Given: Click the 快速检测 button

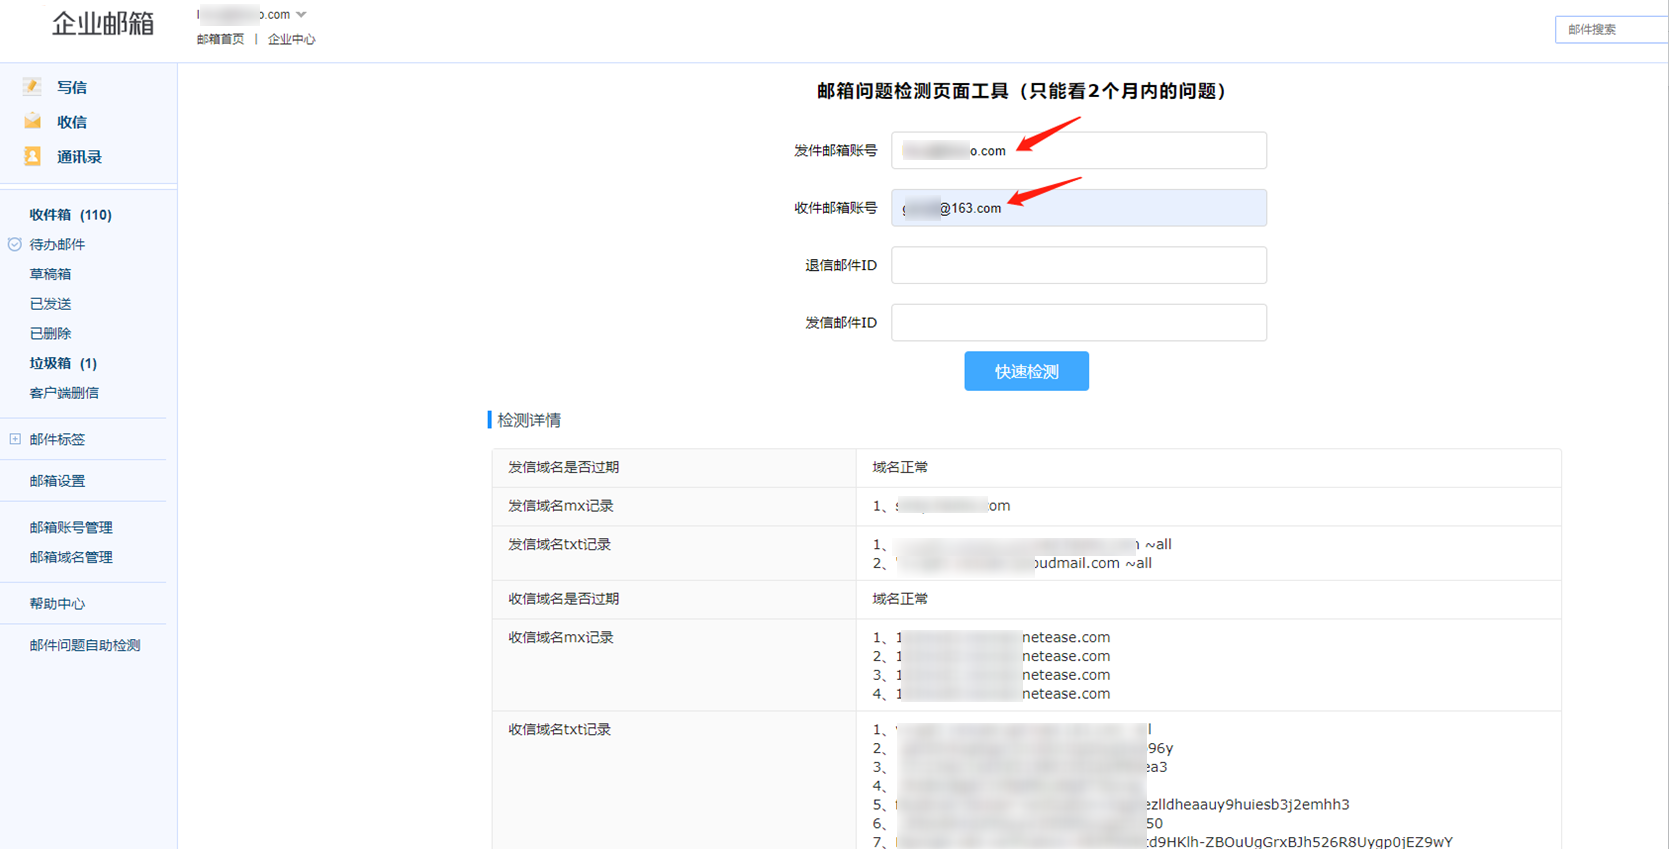Looking at the screenshot, I should 1026,371.
